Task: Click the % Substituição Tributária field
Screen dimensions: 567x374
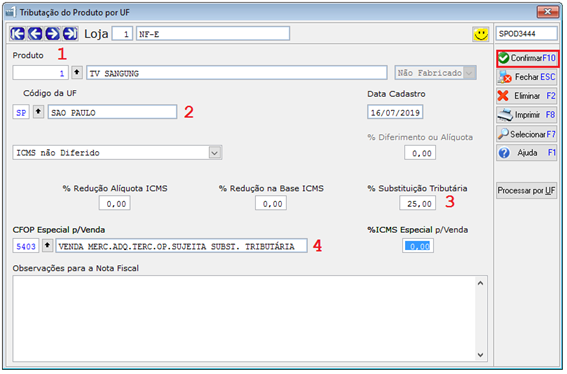Action: pyautogui.click(x=418, y=204)
